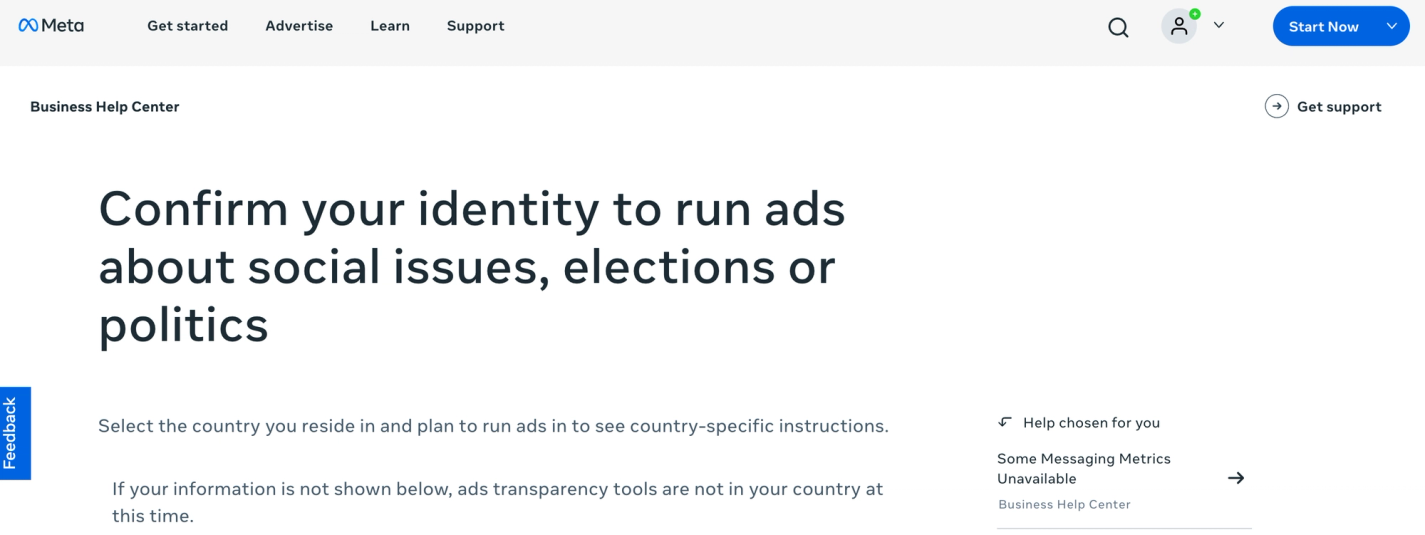Click the circled arrow beside Get support
The image size is (1425, 535).
[1276, 107]
